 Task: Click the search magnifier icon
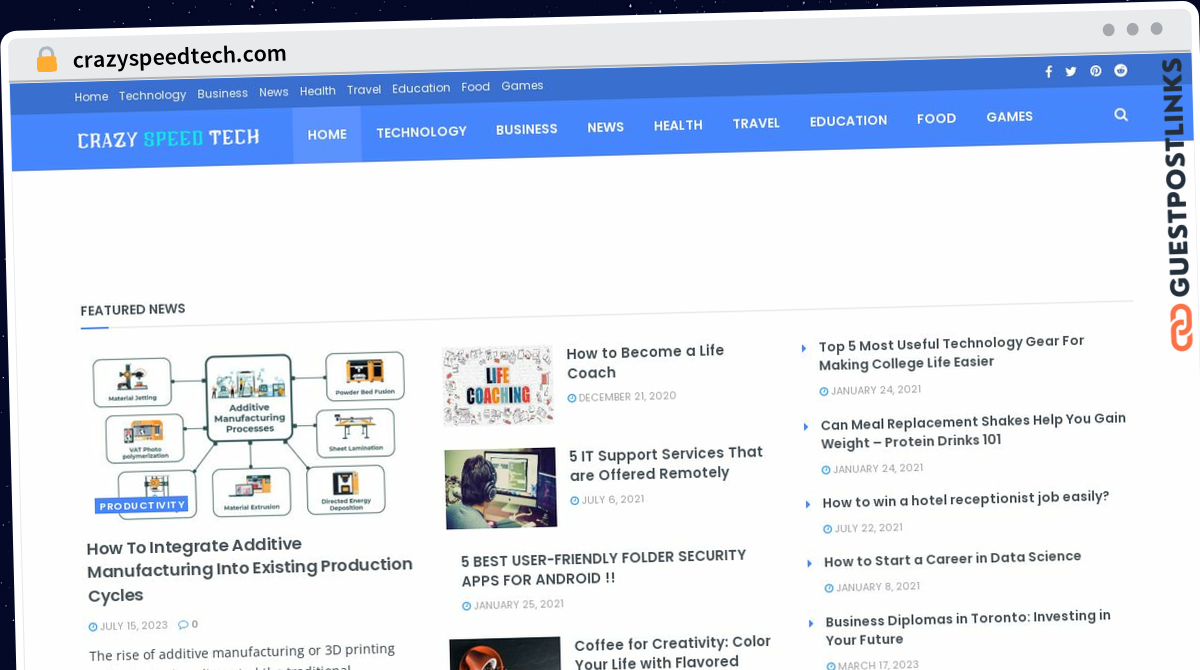(1121, 115)
